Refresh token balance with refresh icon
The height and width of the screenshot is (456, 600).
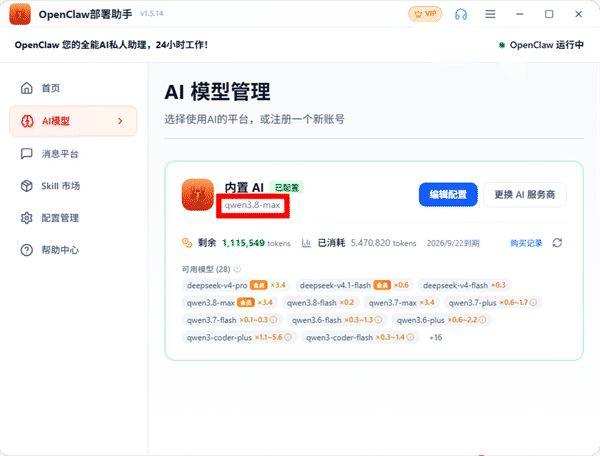557,243
